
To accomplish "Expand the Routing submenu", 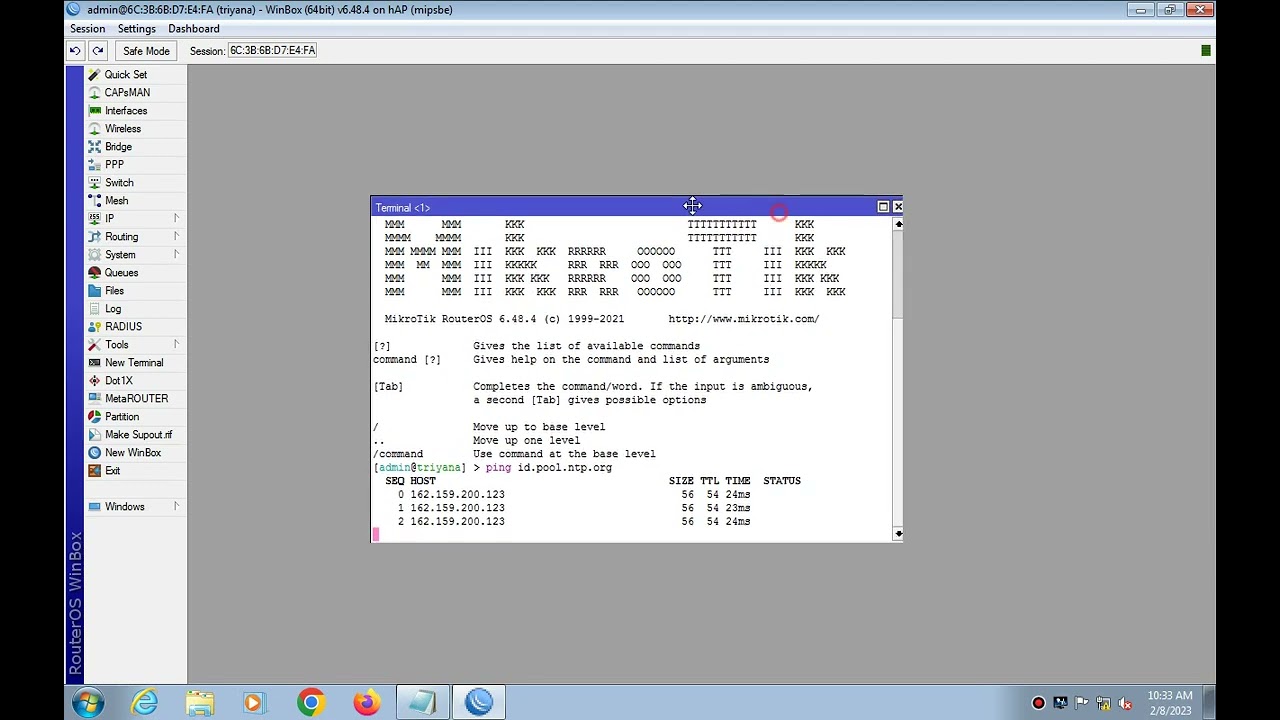I will (x=176, y=237).
